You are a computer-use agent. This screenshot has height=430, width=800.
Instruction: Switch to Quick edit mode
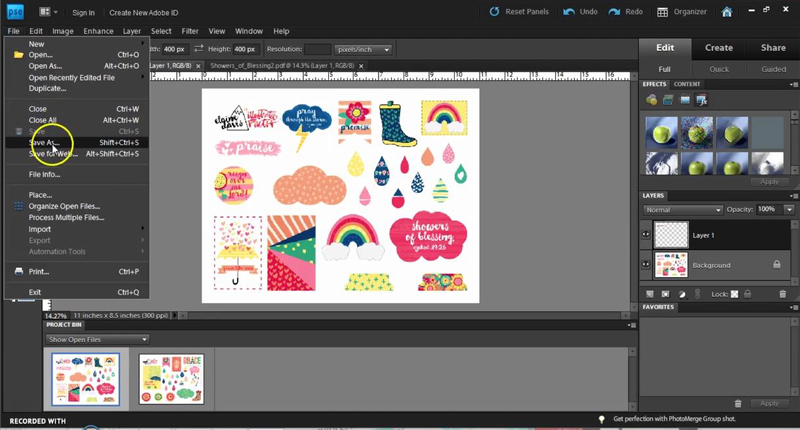(x=719, y=69)
